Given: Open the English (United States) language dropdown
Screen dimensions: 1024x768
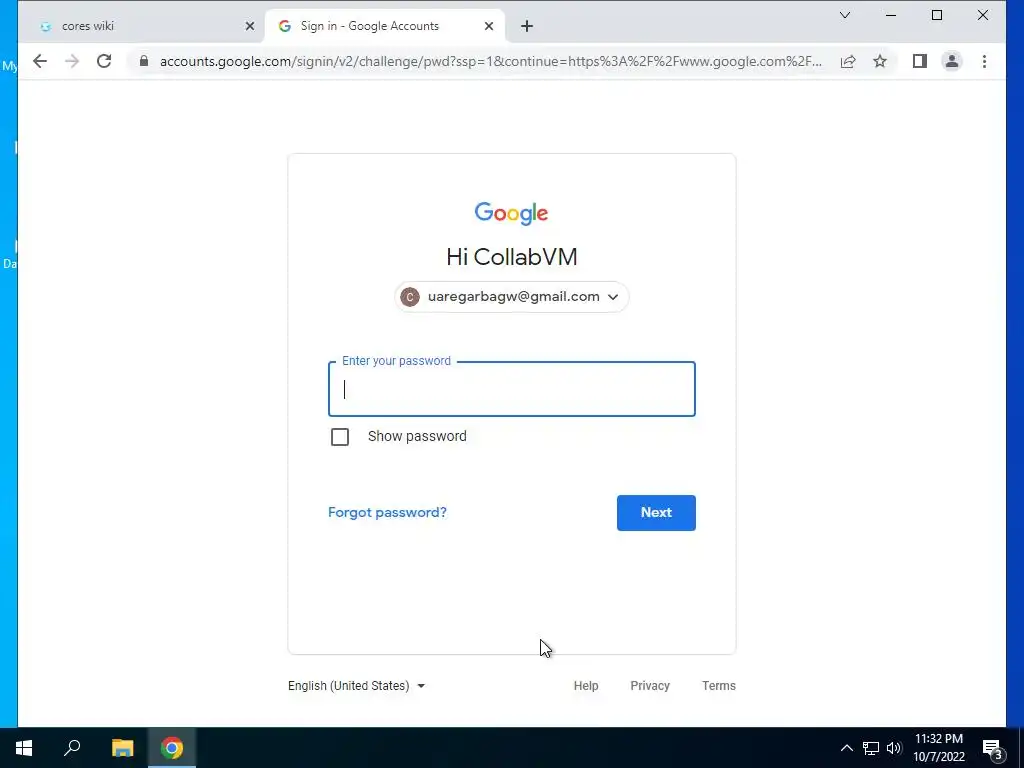Looking at the screenshot, I should coord(357,686).
